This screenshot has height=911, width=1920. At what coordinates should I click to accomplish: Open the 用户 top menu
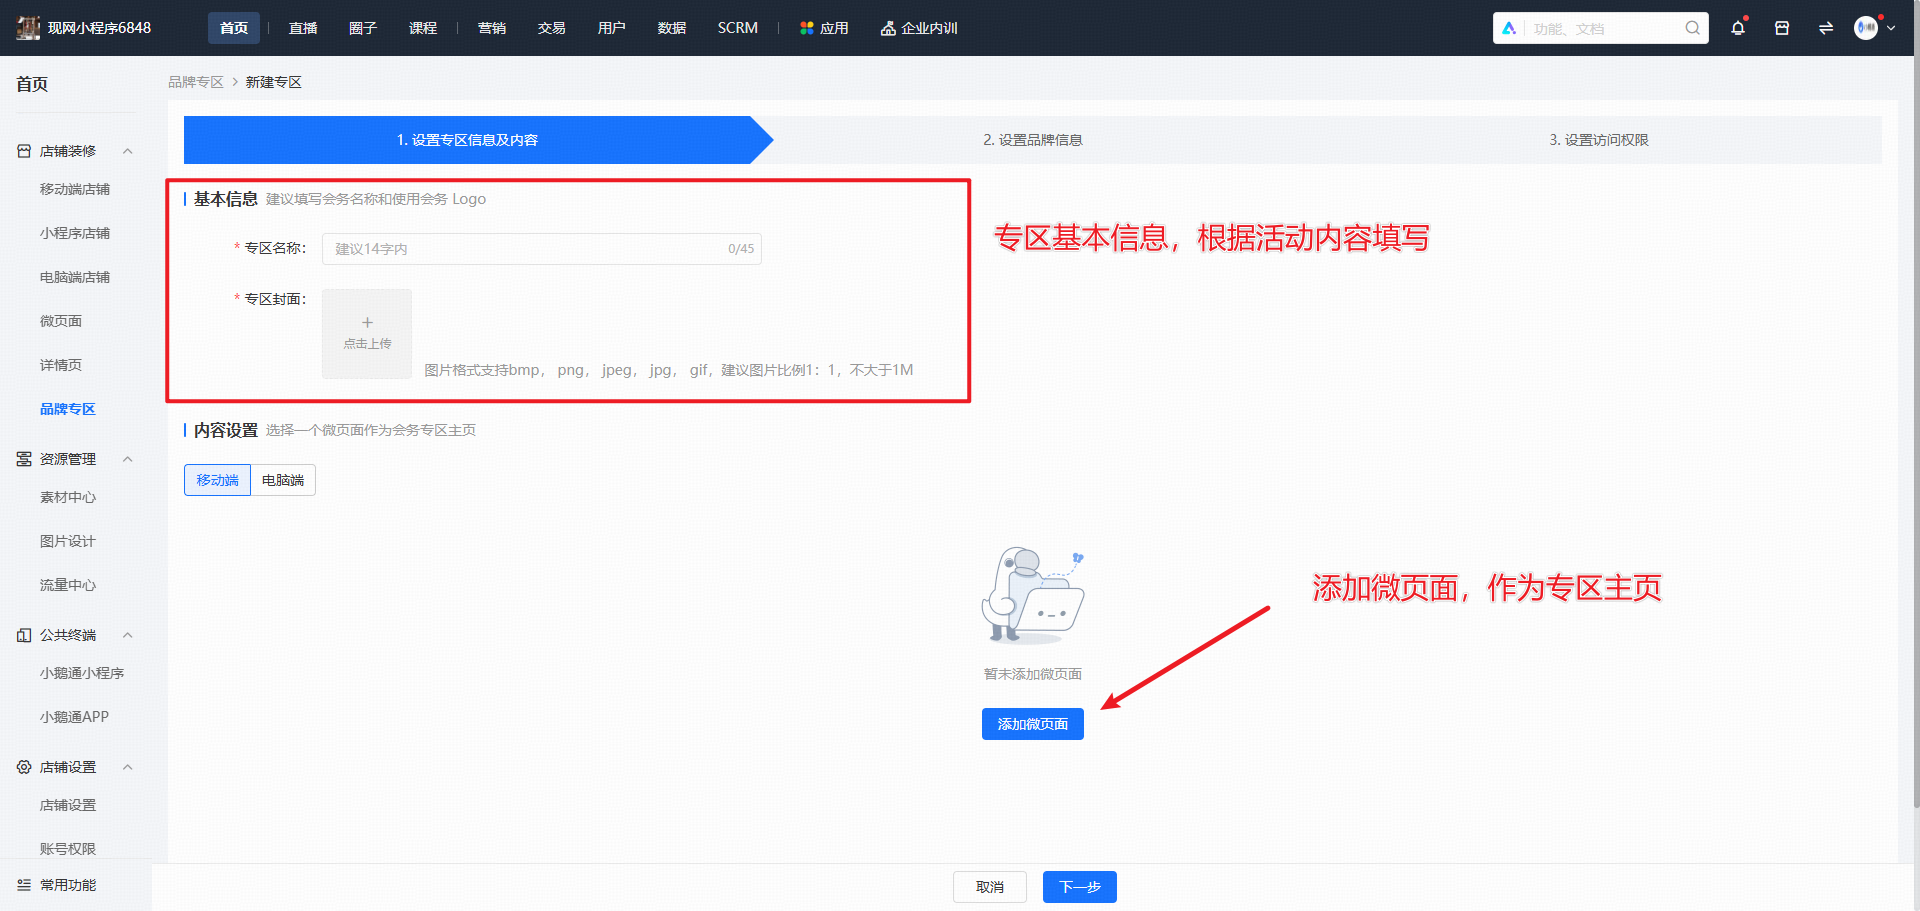coord(612,28)
